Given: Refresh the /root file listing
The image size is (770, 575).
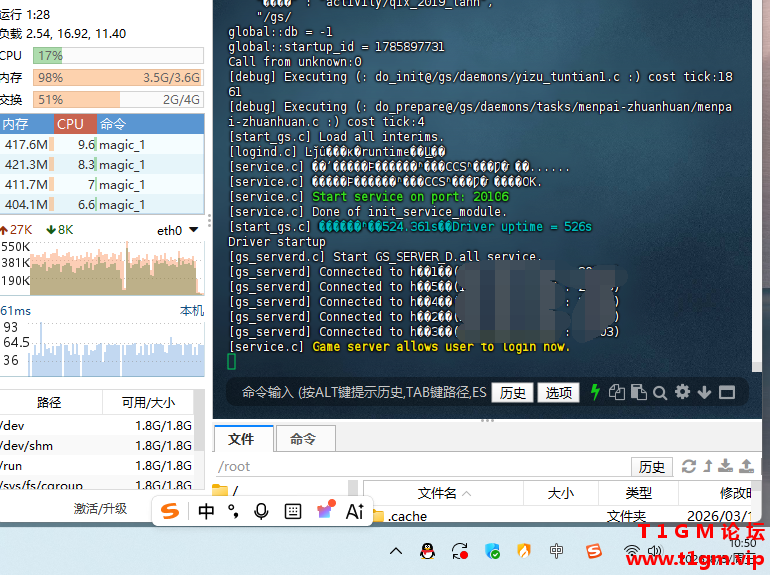Looking at the screenshot, I should pos(688,466).
